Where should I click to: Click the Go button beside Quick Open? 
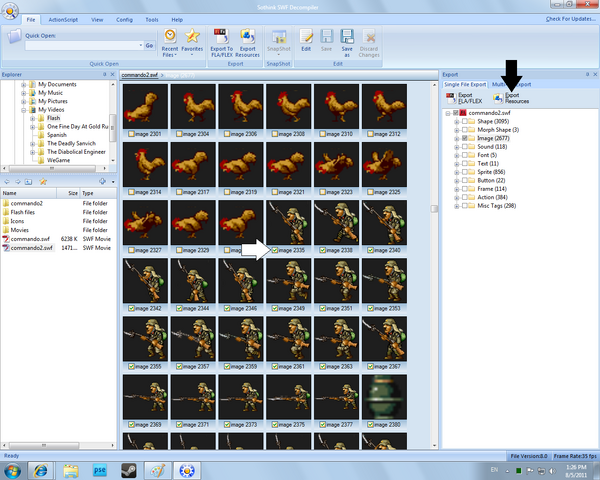(149, 46)
